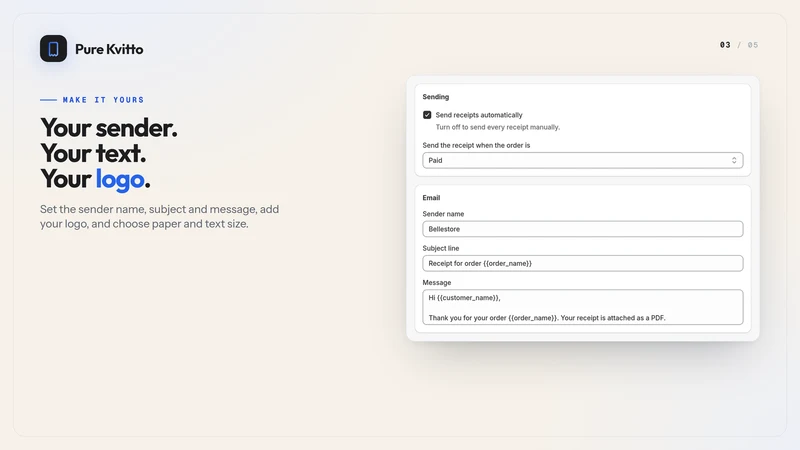Image resolution: width=800 pixels, height=450 pixels.
Task: Click the 'Your text.' headline line
Action: coord(93,153)
